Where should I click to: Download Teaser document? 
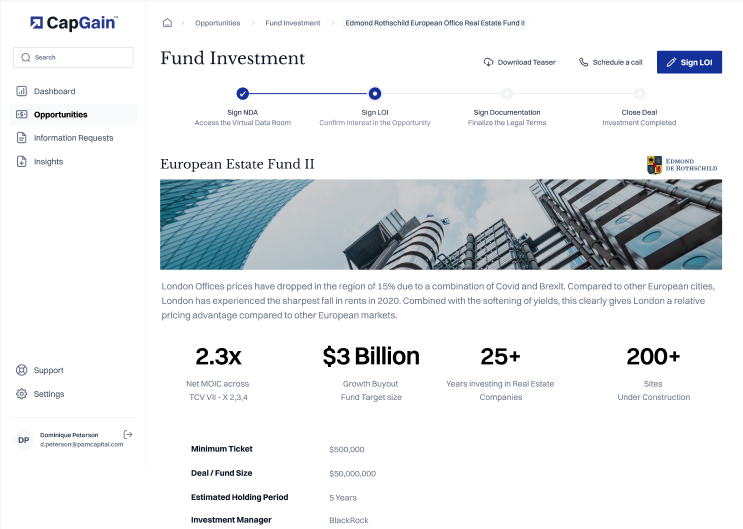tap(519, 62)
